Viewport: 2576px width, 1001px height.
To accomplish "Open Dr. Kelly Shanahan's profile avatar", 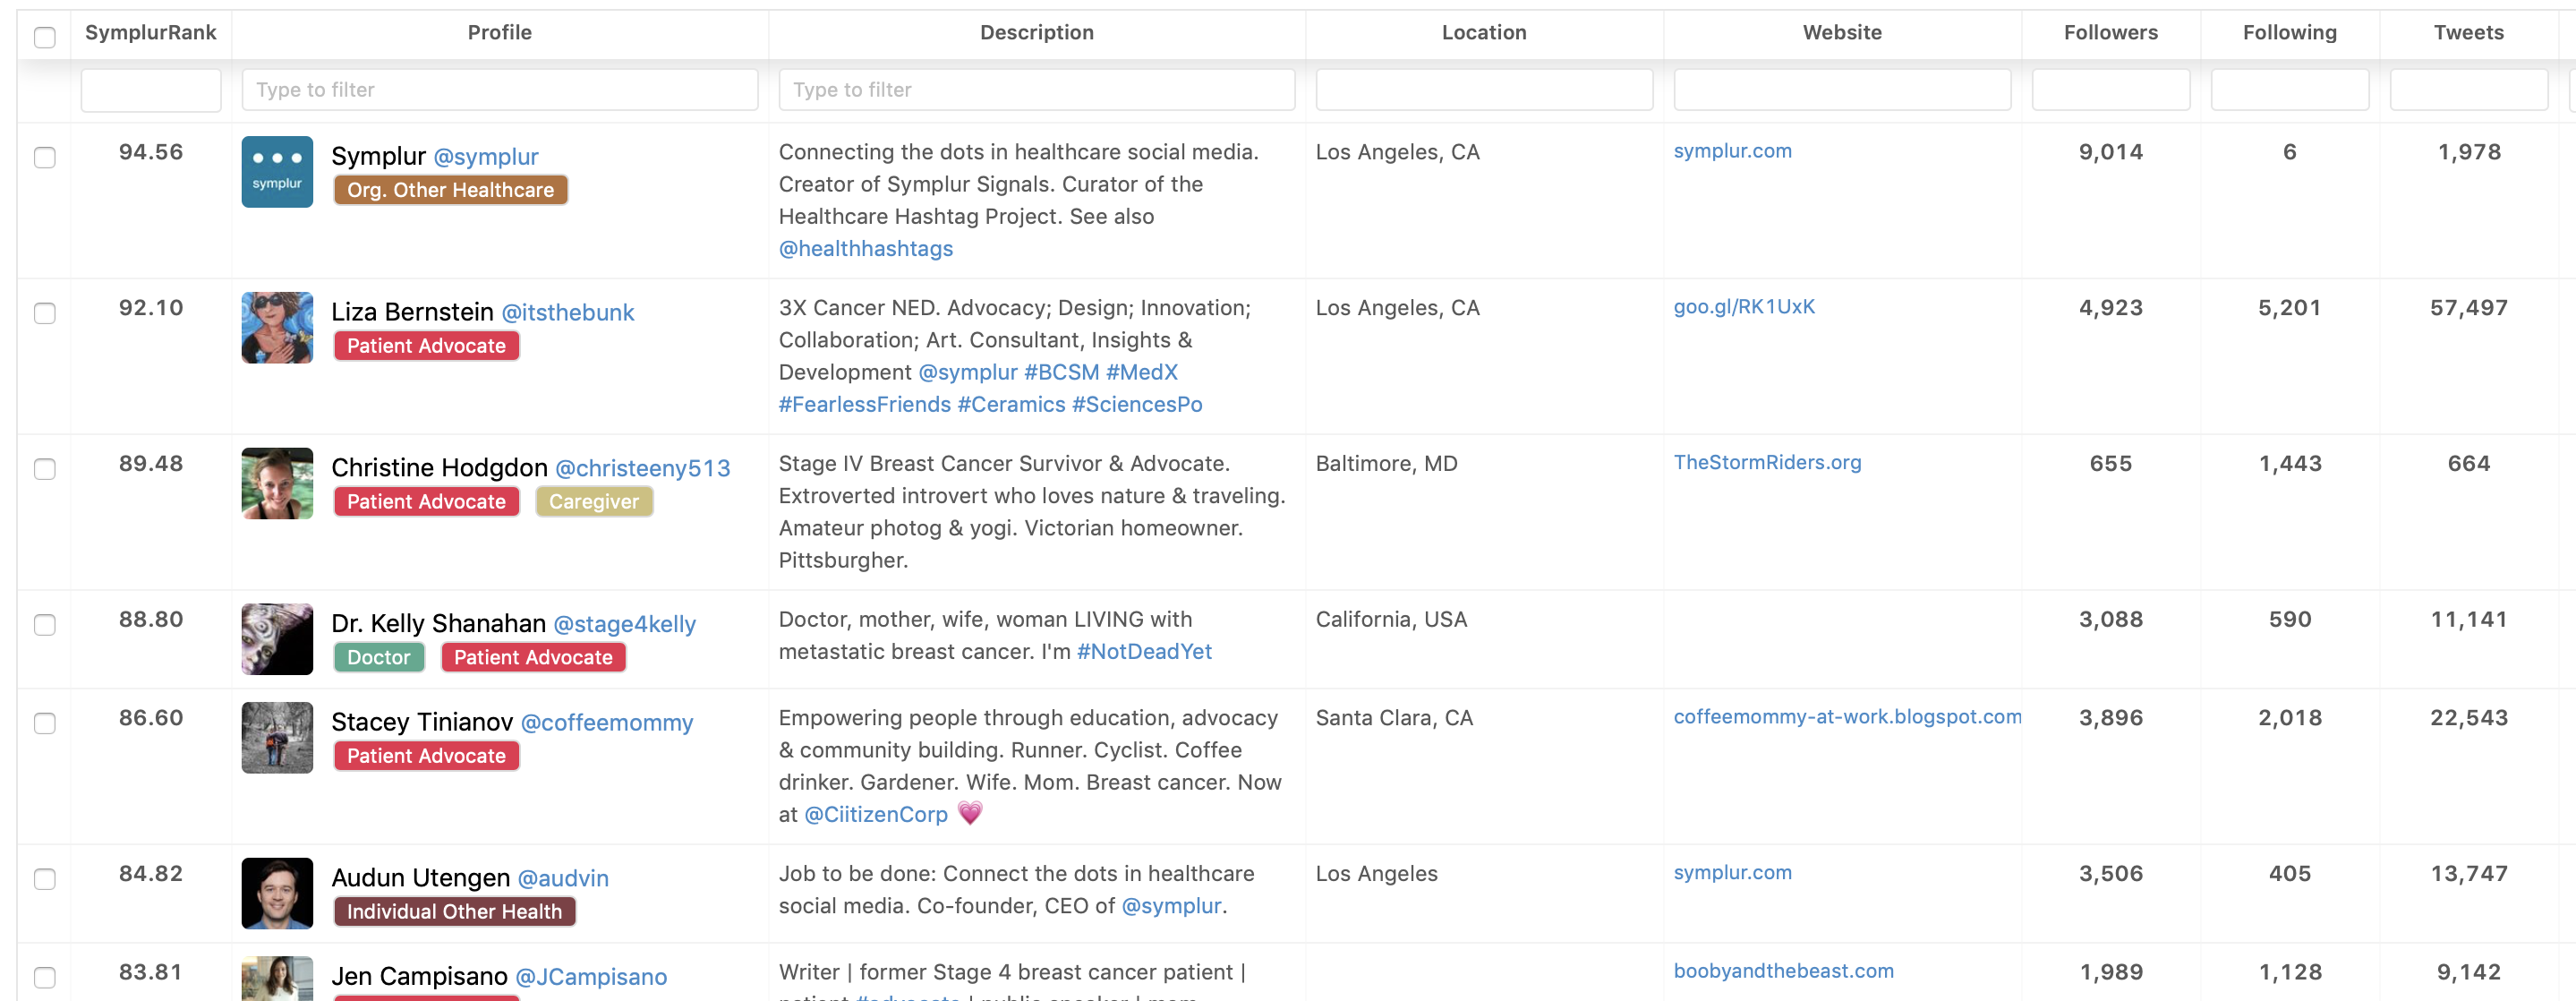I will click(x=277, y=640).
